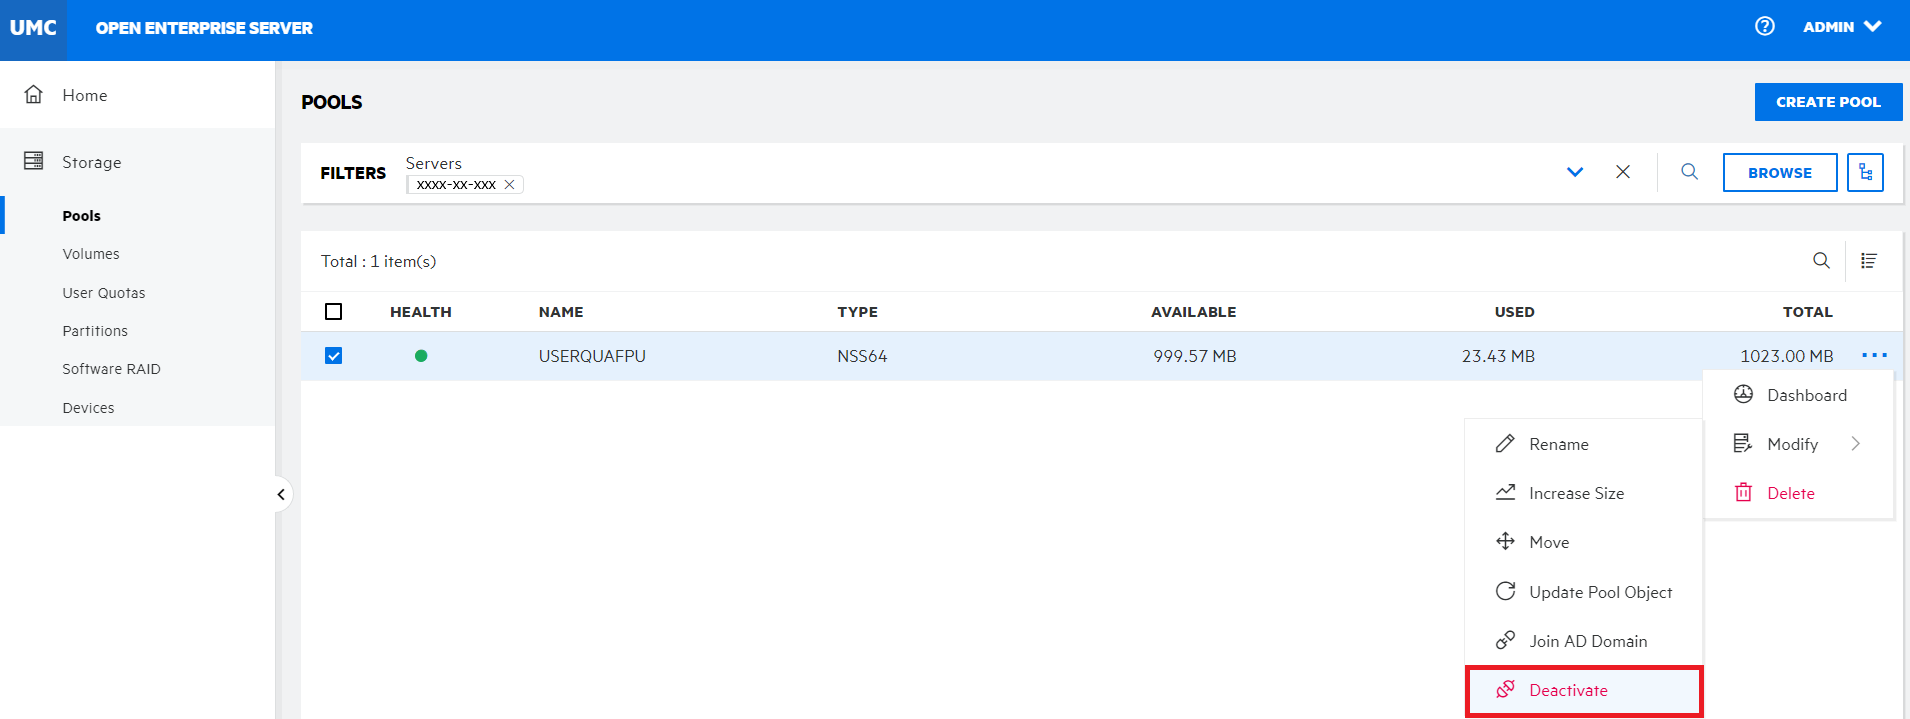Click the CREATE POOL button
Image resolution: width=1910 pixels, height=719 pixels.
click(x=1827, y=102)
